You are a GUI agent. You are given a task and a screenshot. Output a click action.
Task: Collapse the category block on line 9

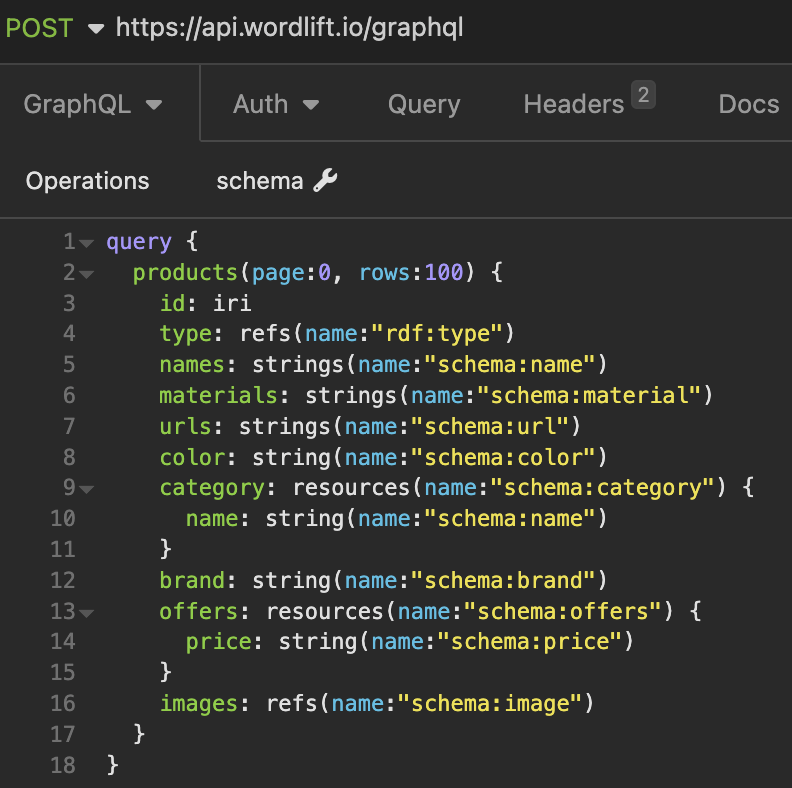(87, 489)
